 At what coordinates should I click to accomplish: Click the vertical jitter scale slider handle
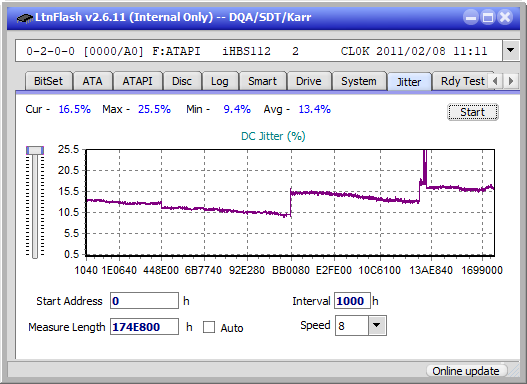tap(35, 150)
